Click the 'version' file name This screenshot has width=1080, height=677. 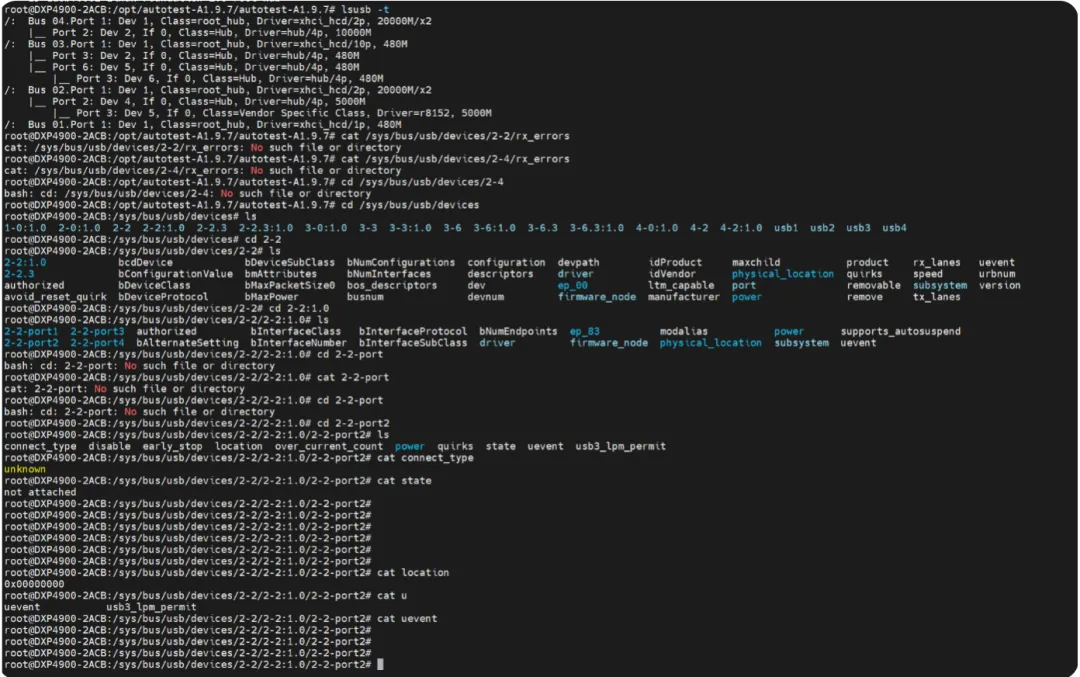[999, 285]
